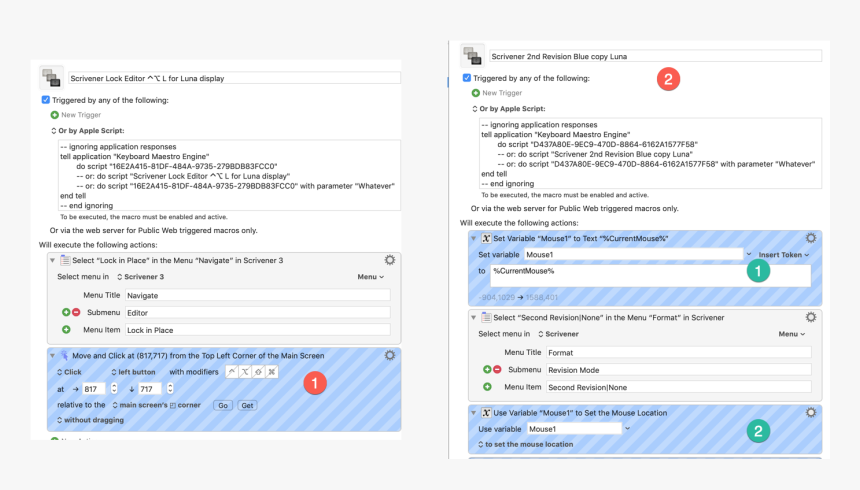The image size is (860, 490).
Task: Click the menu icon of Select Second Revision action
Action: [486, 317]
